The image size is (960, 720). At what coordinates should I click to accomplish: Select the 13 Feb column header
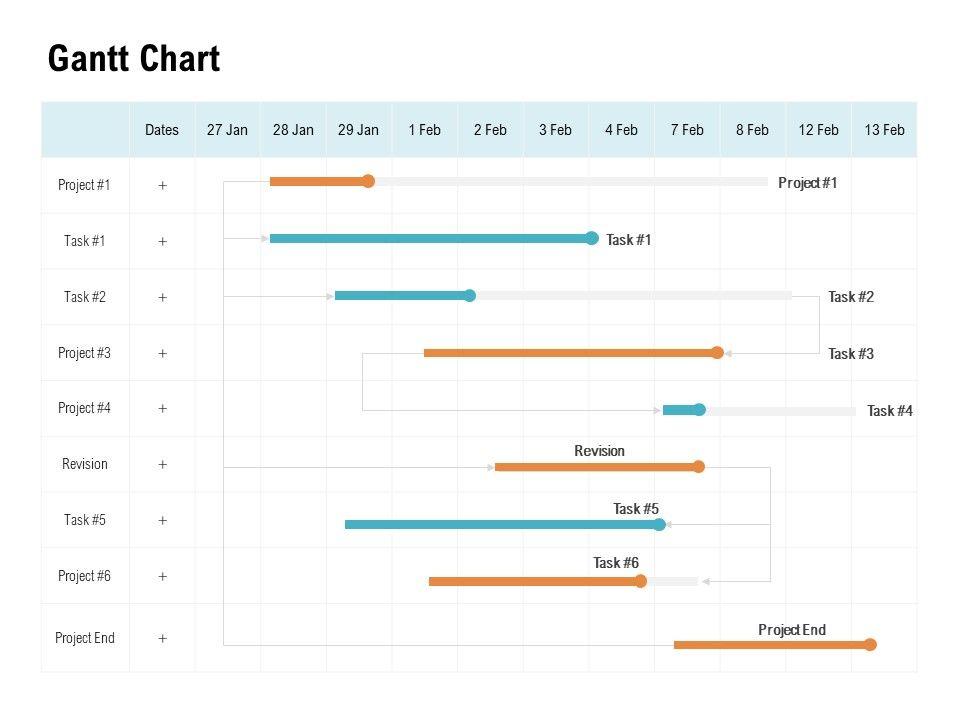coord(884,130)
